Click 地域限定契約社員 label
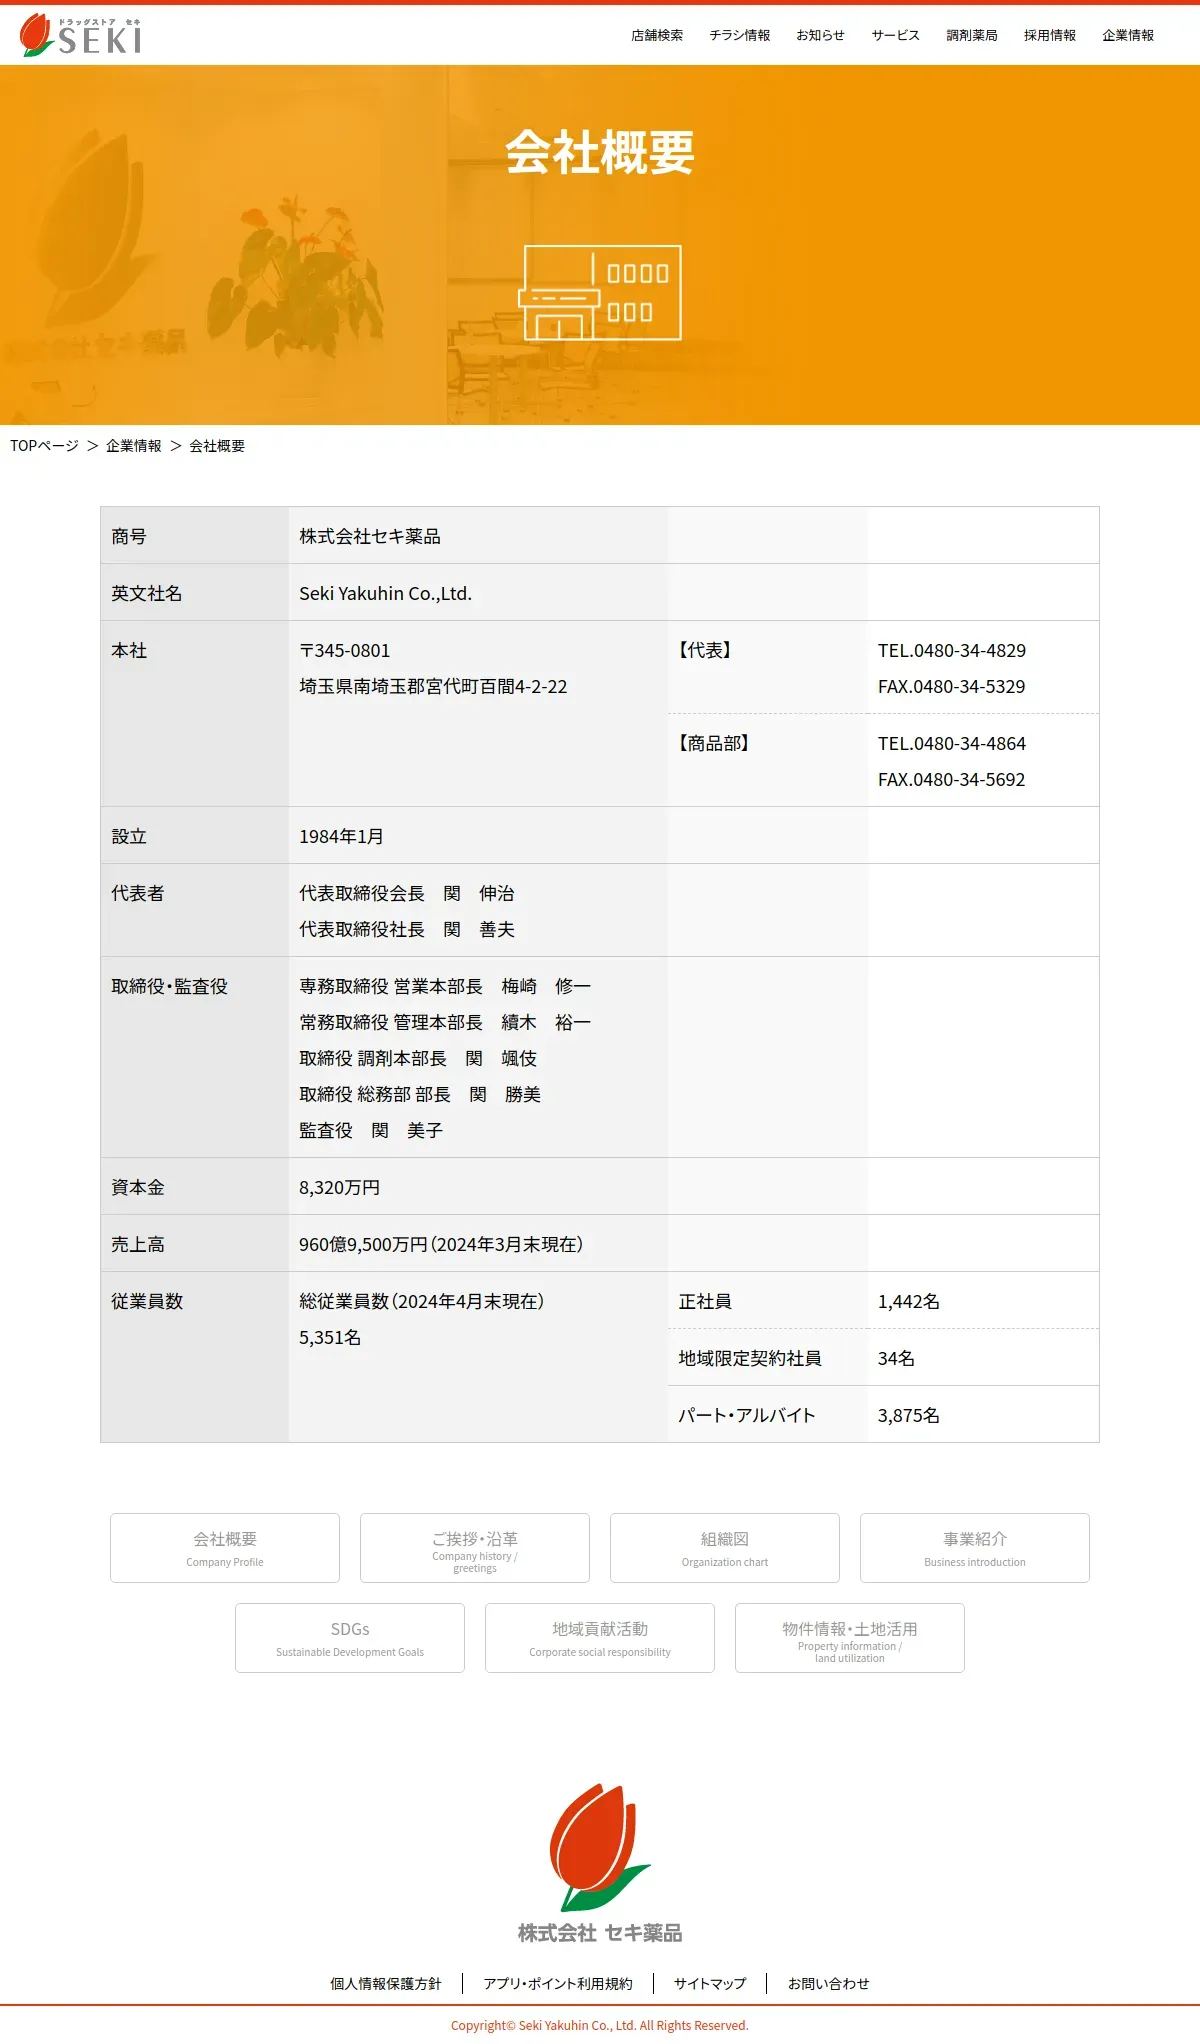 coord(750,1358)
